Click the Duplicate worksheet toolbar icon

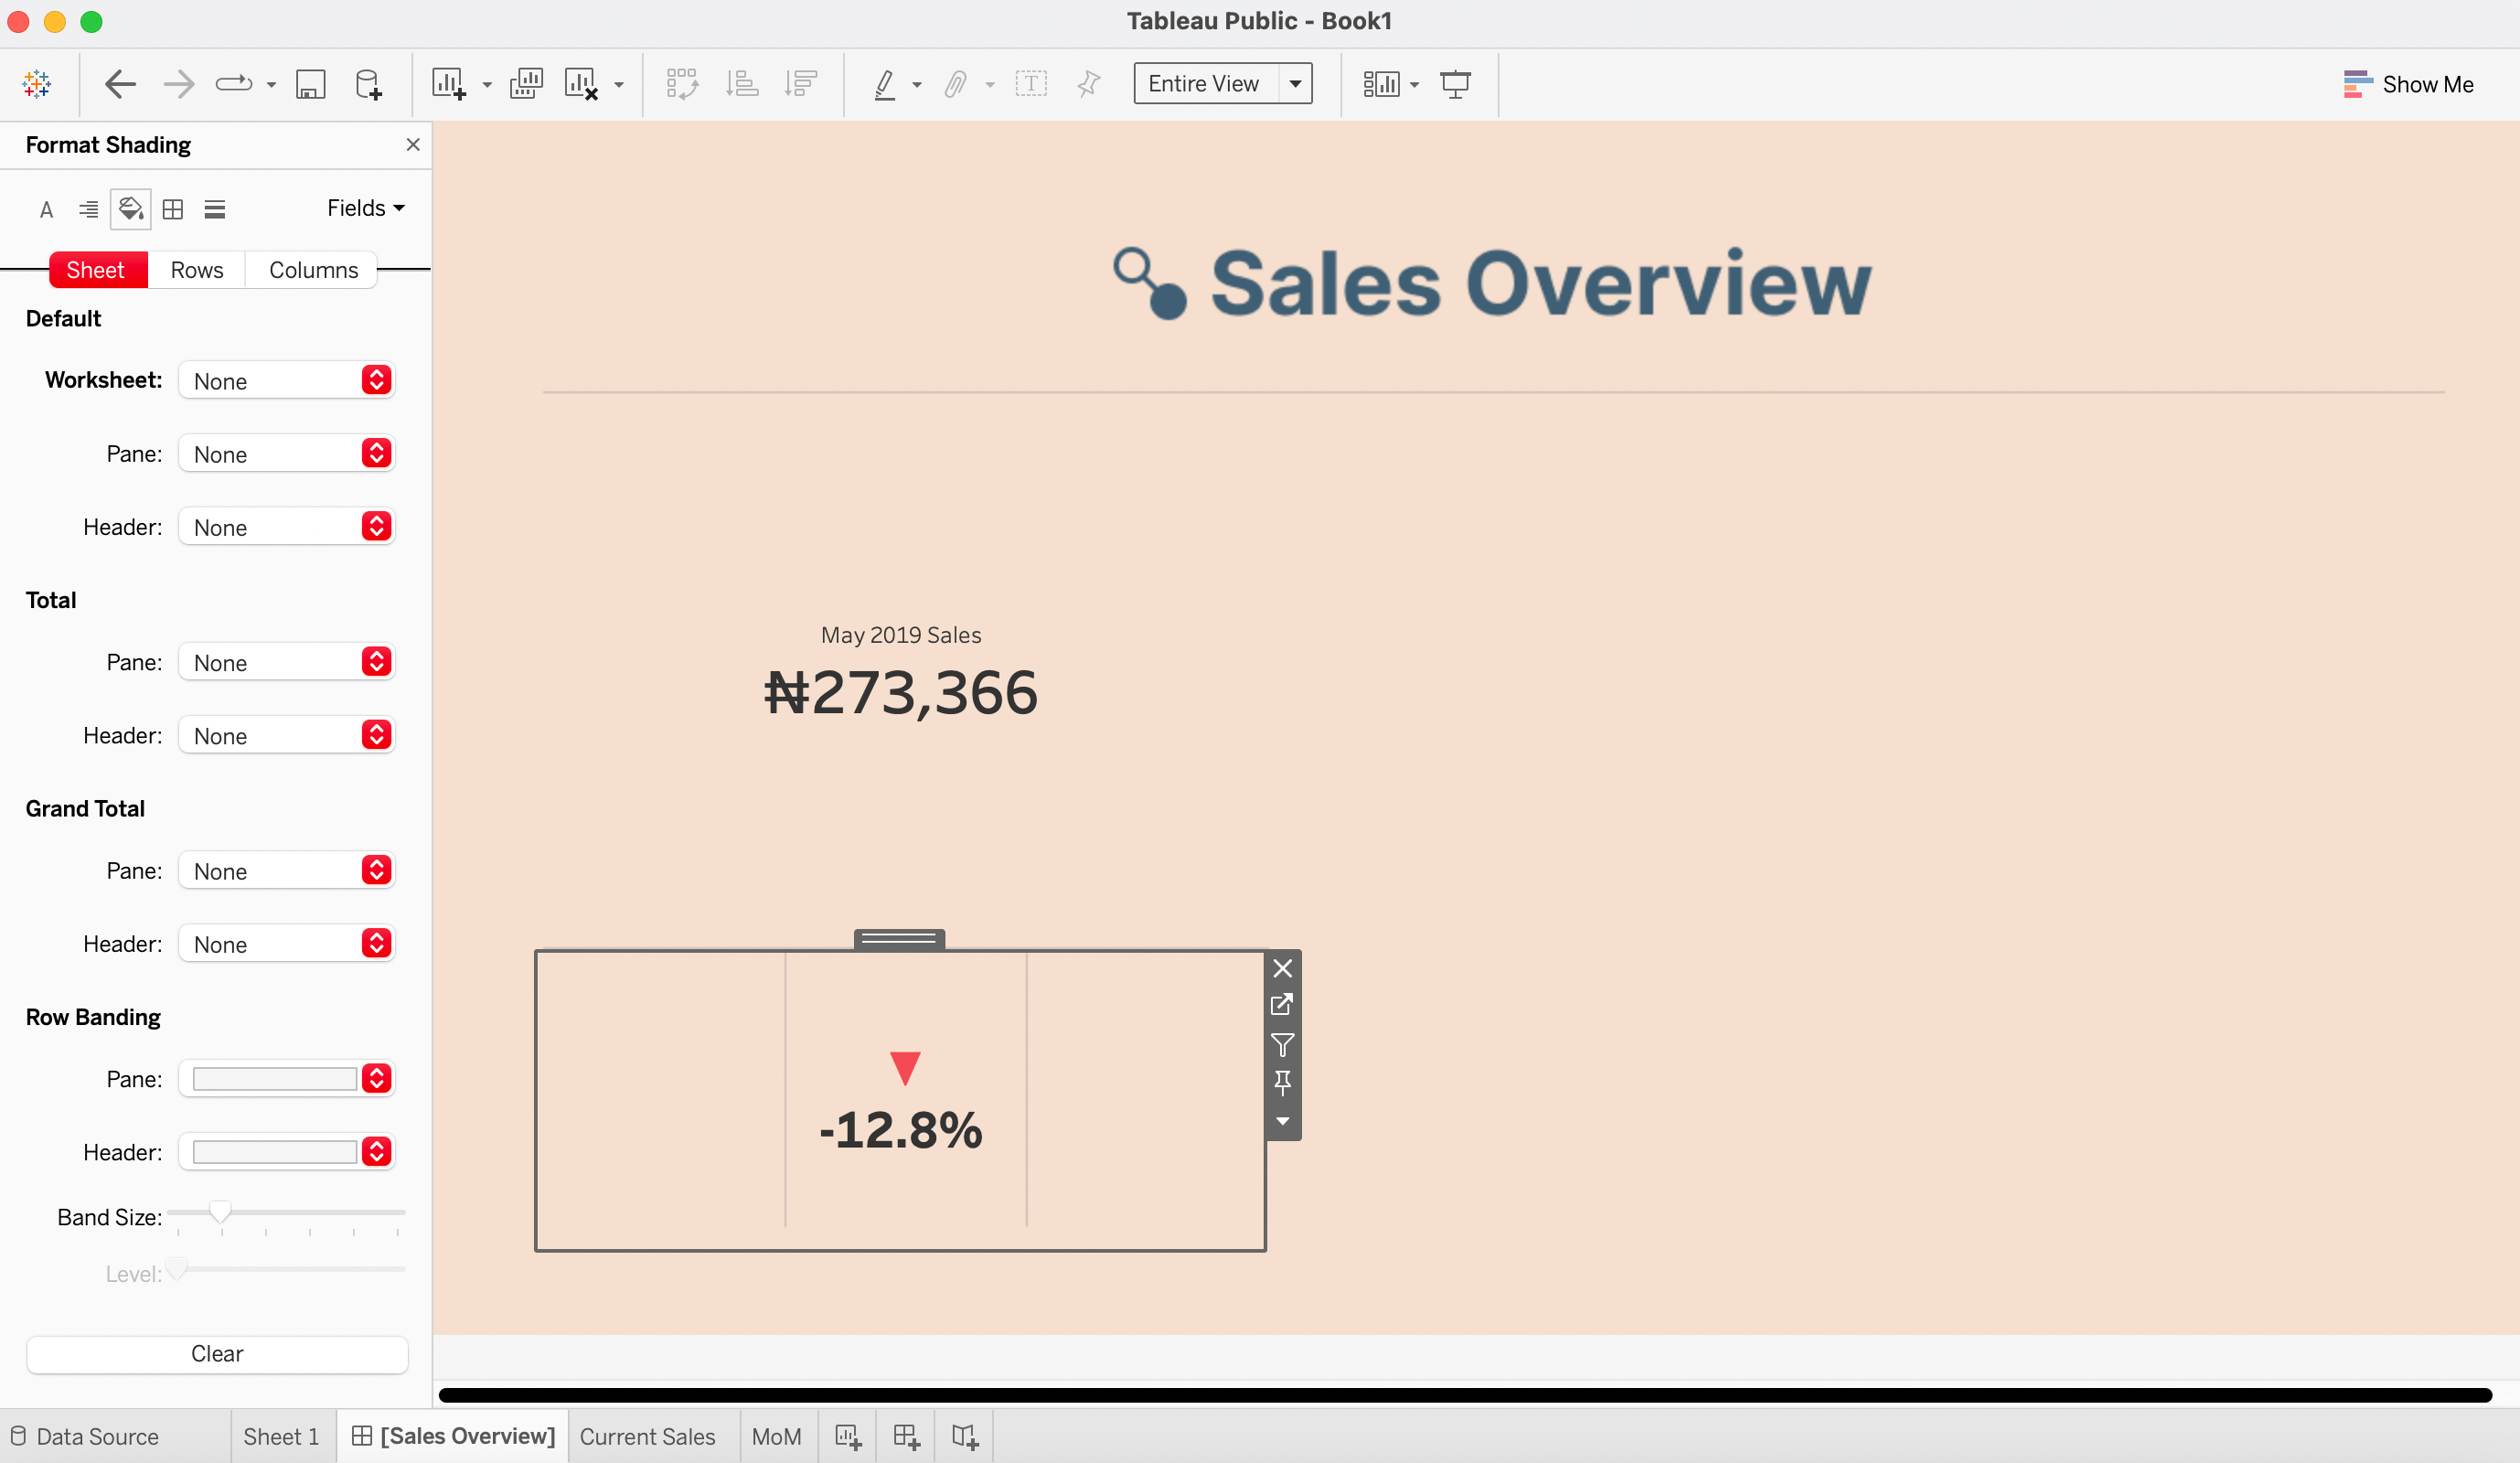526,84
